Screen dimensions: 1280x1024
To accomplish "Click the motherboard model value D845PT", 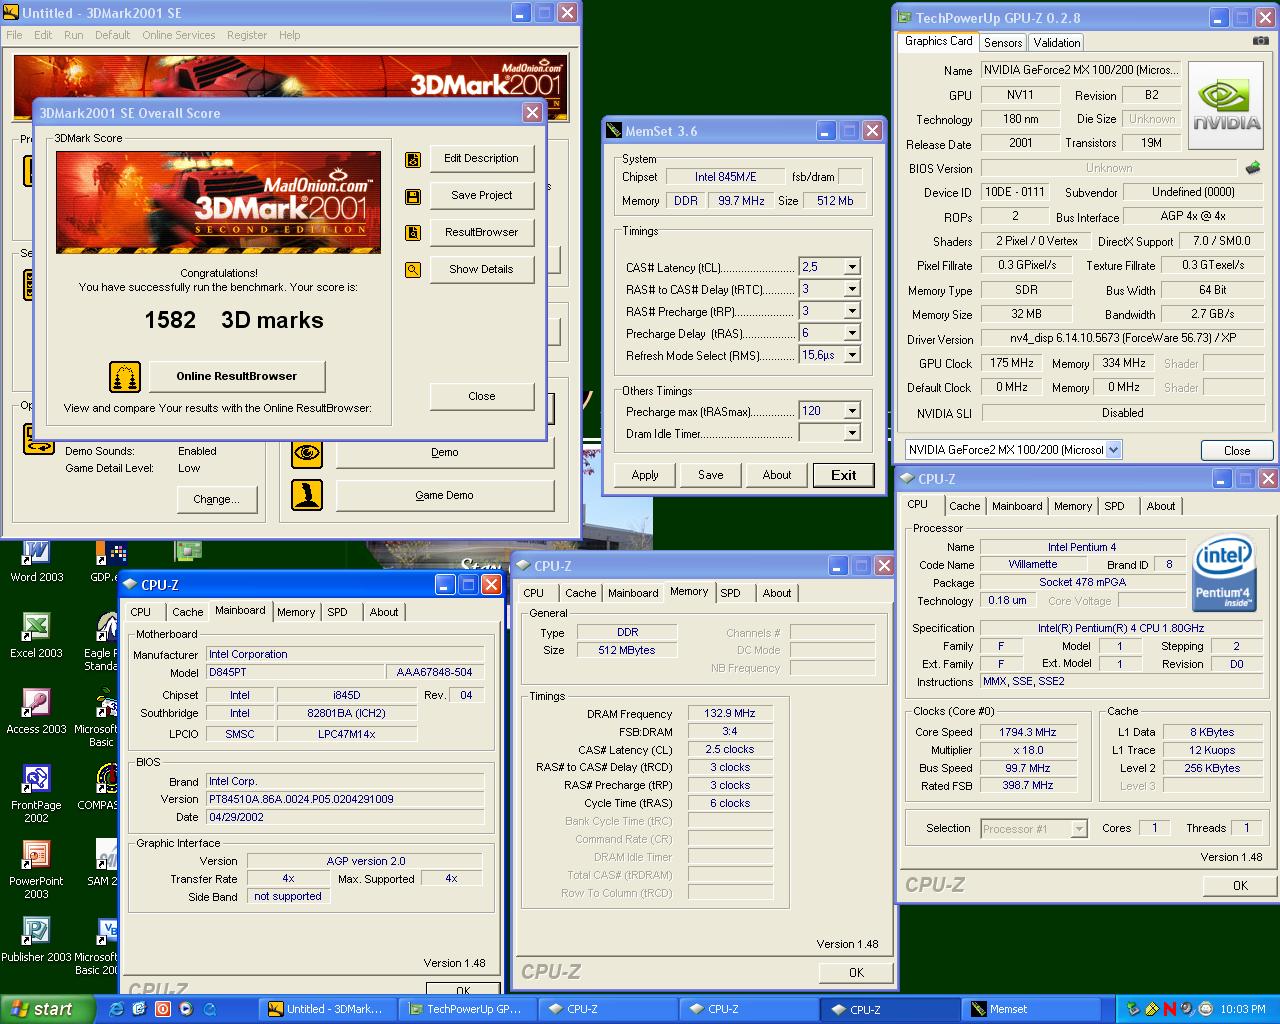I will point(294,672).
